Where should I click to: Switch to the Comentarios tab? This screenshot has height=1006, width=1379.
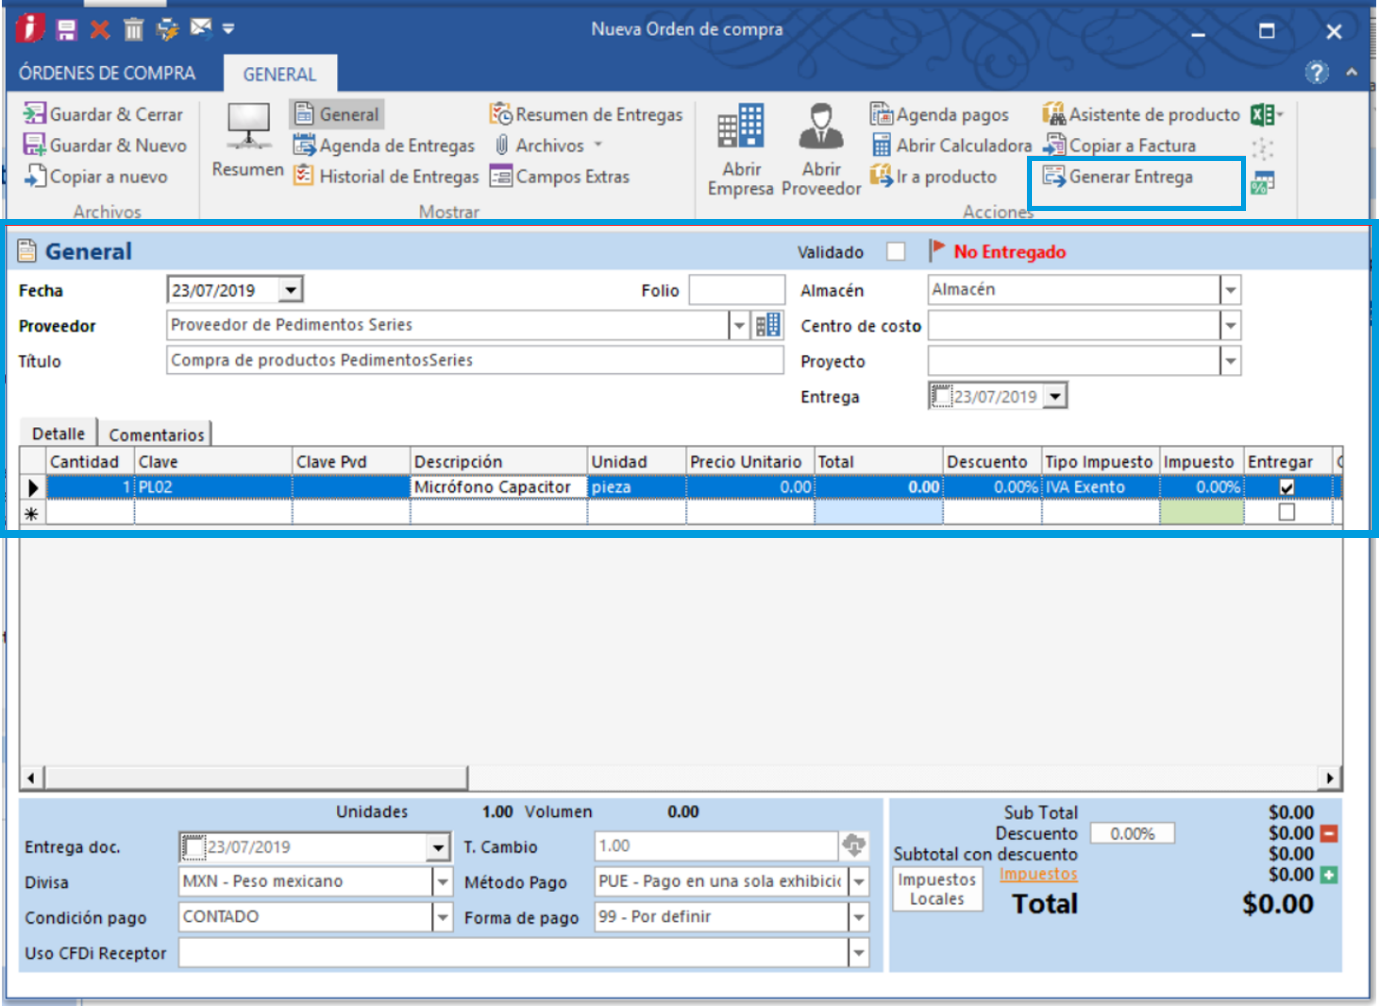pos(156,435)
